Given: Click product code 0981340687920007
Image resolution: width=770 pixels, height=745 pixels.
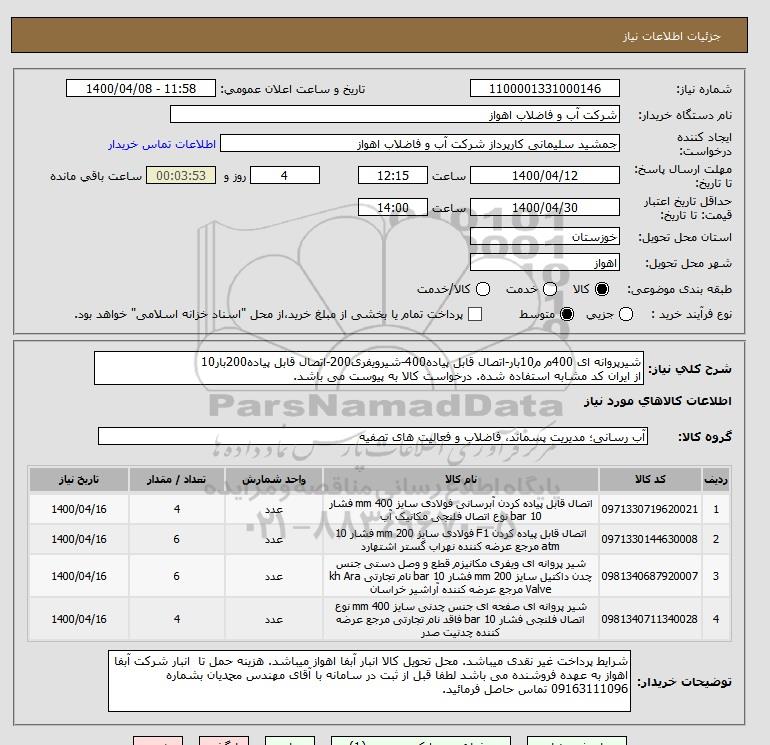Looking at the screenshot, I should pos(650,576).
